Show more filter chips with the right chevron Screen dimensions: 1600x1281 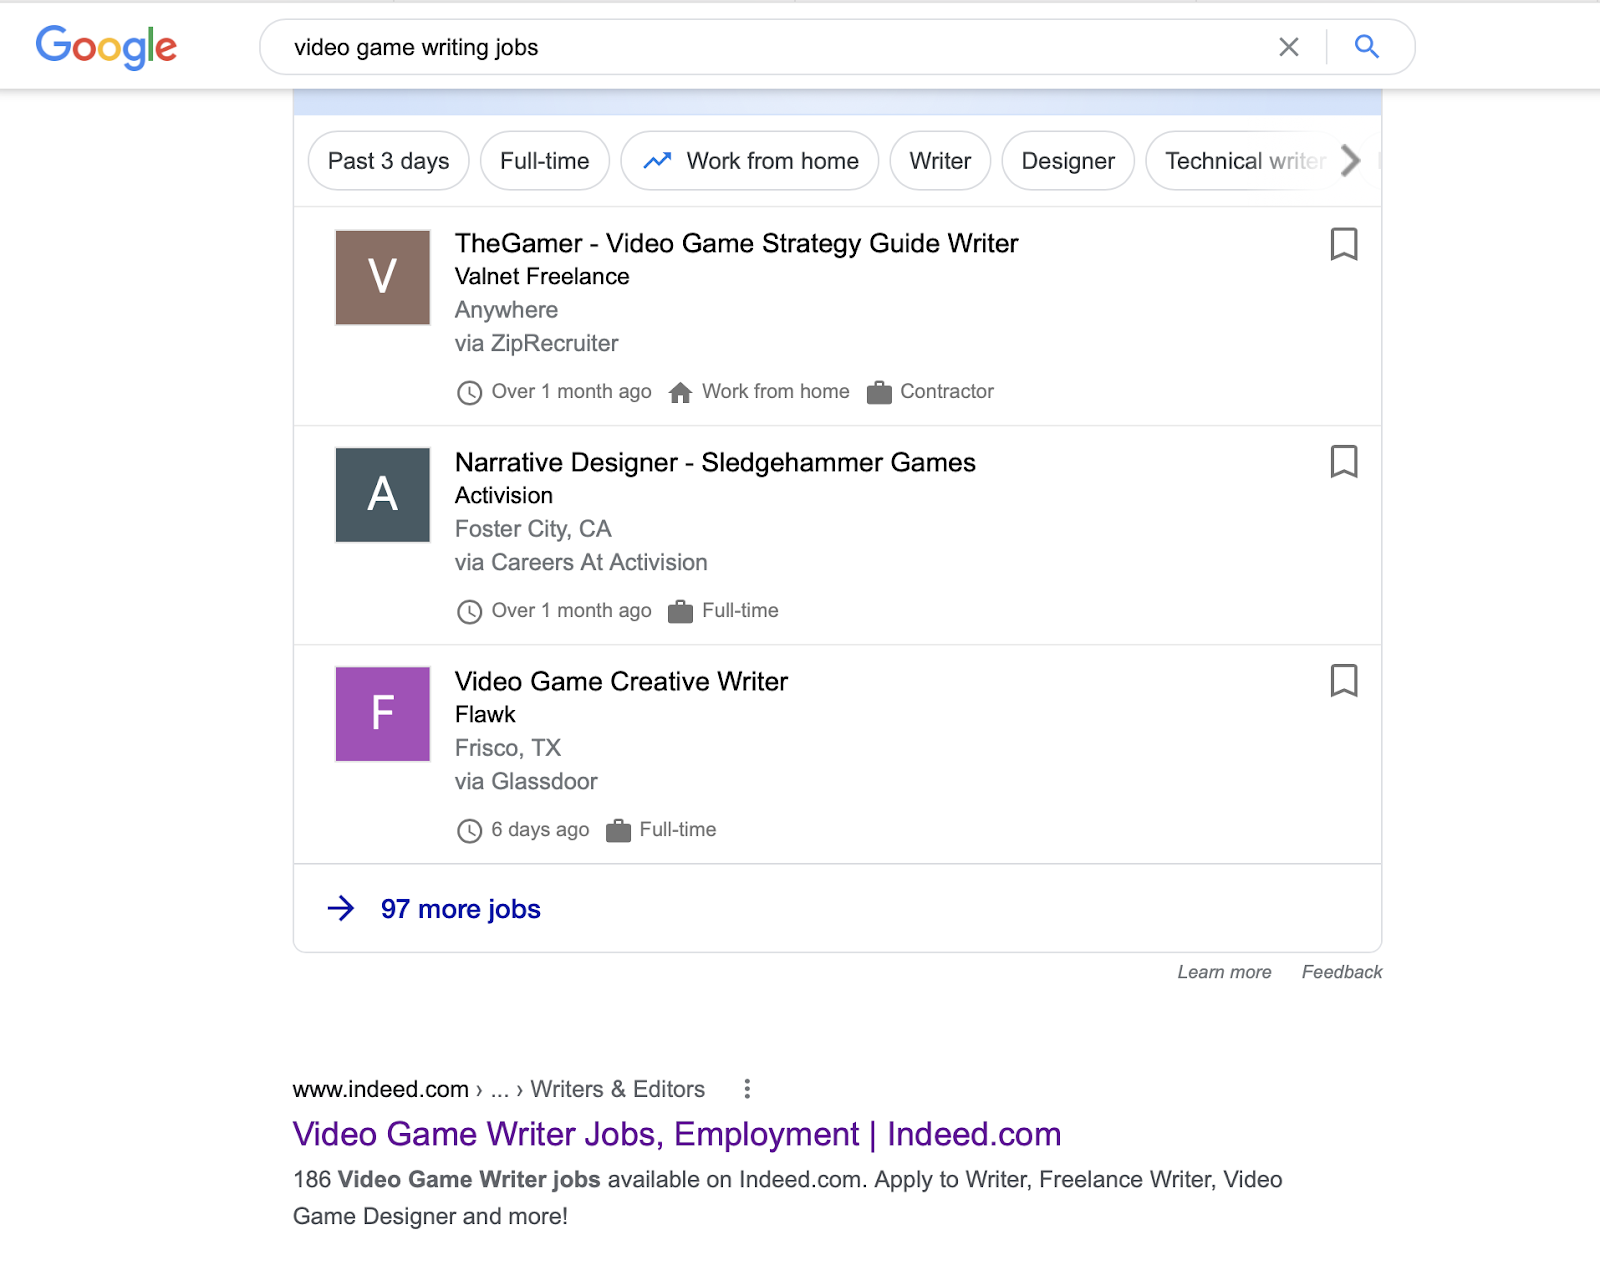click(1351, 161)
